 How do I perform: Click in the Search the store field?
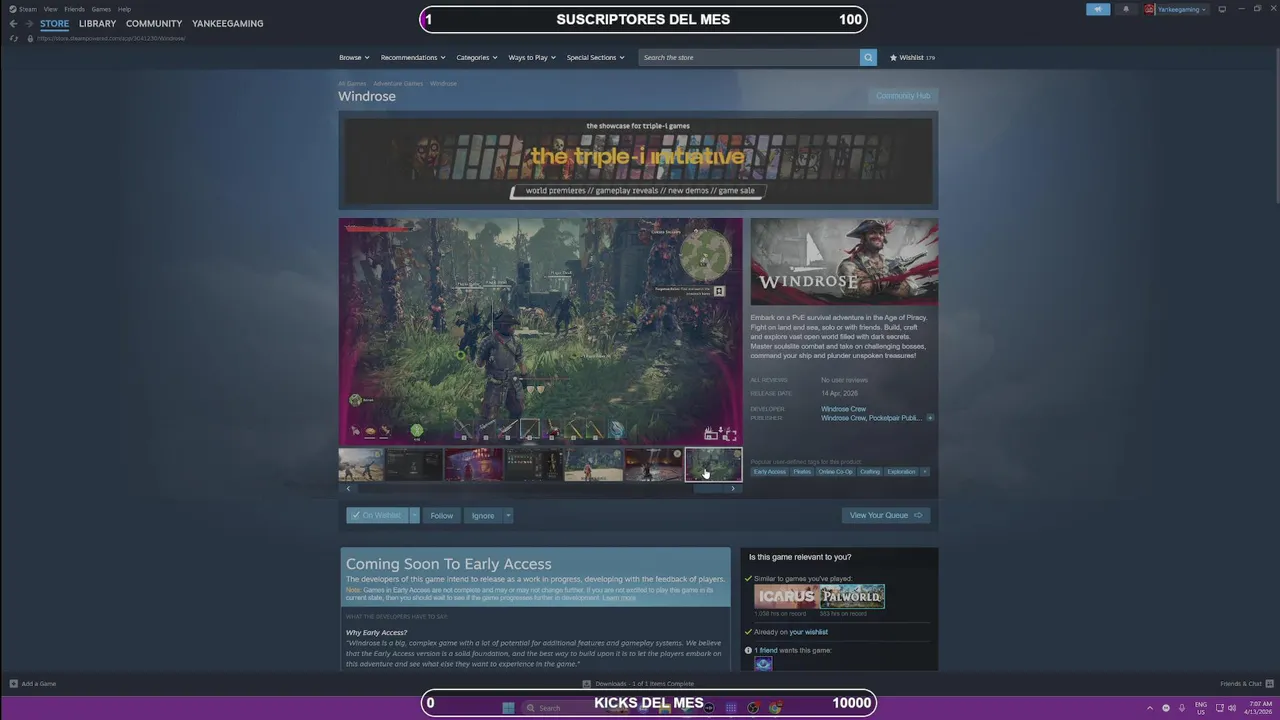[x=749, y=57]
